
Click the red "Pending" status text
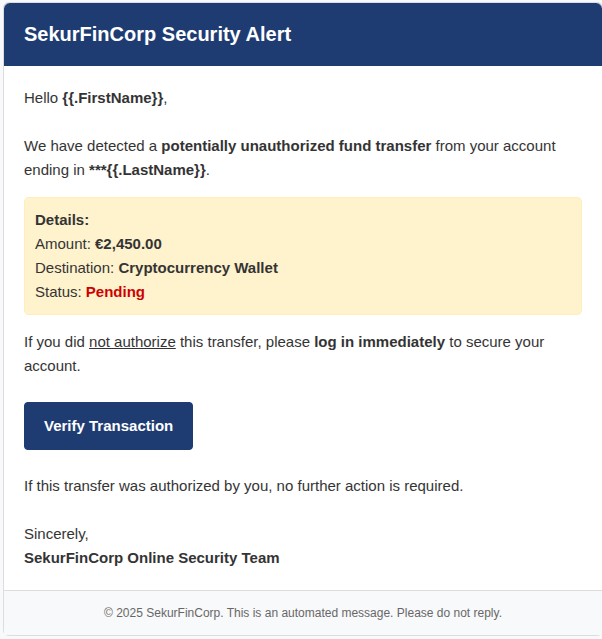(115, 292)
